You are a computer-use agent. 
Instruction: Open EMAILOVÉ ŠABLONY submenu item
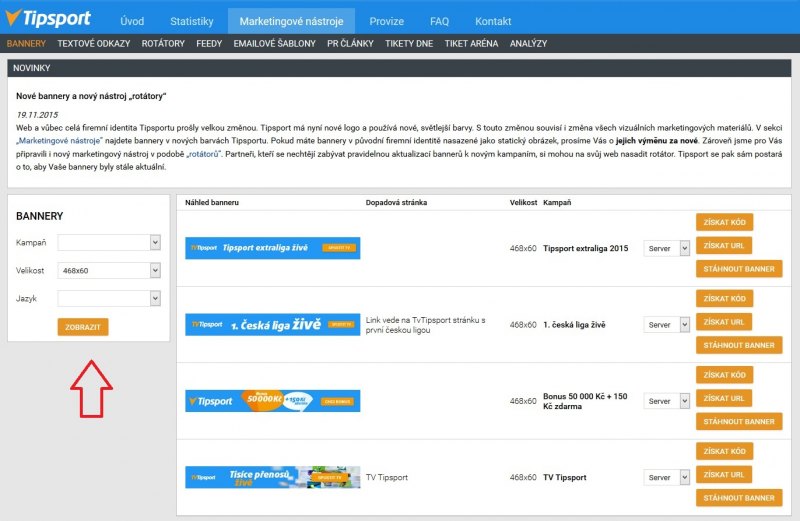coord(274,44)
